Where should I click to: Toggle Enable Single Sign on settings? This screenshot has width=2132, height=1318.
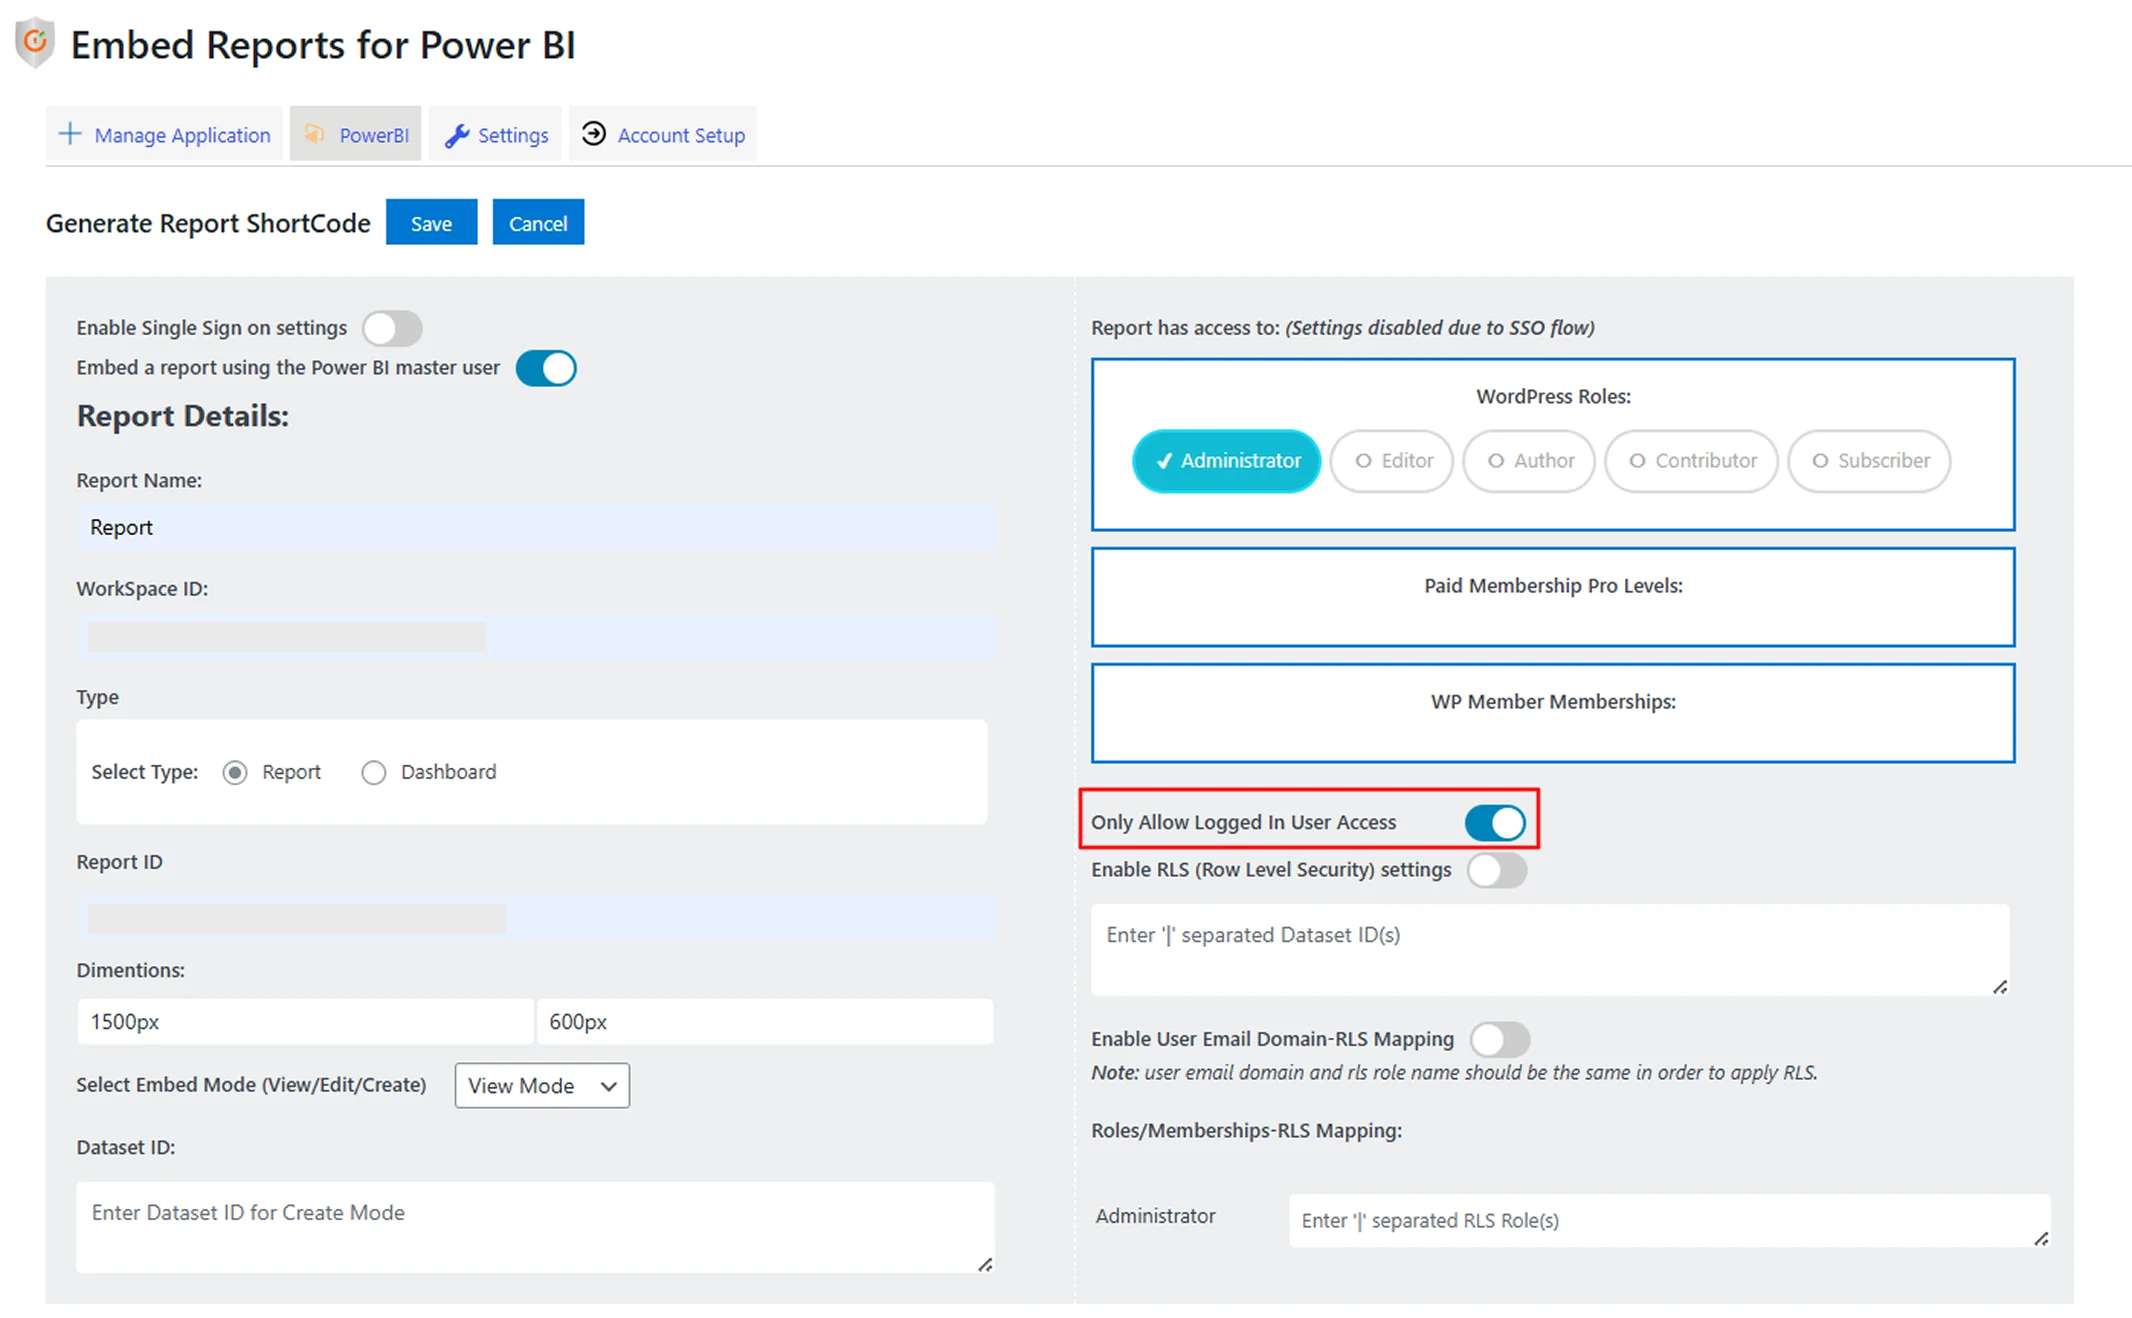[392, 328]
